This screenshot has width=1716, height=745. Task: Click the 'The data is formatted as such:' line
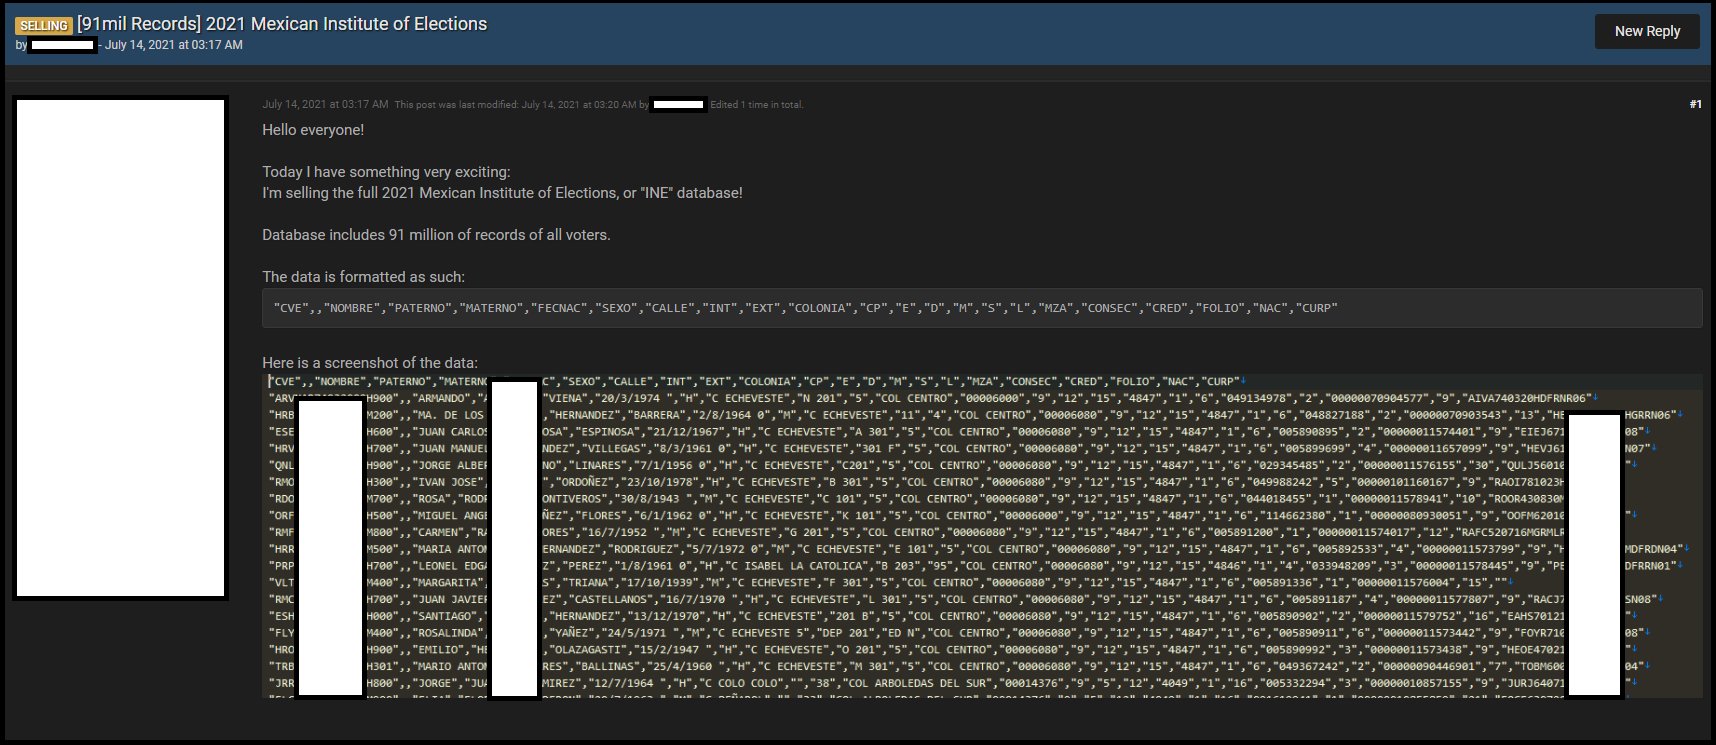point(363,277)
